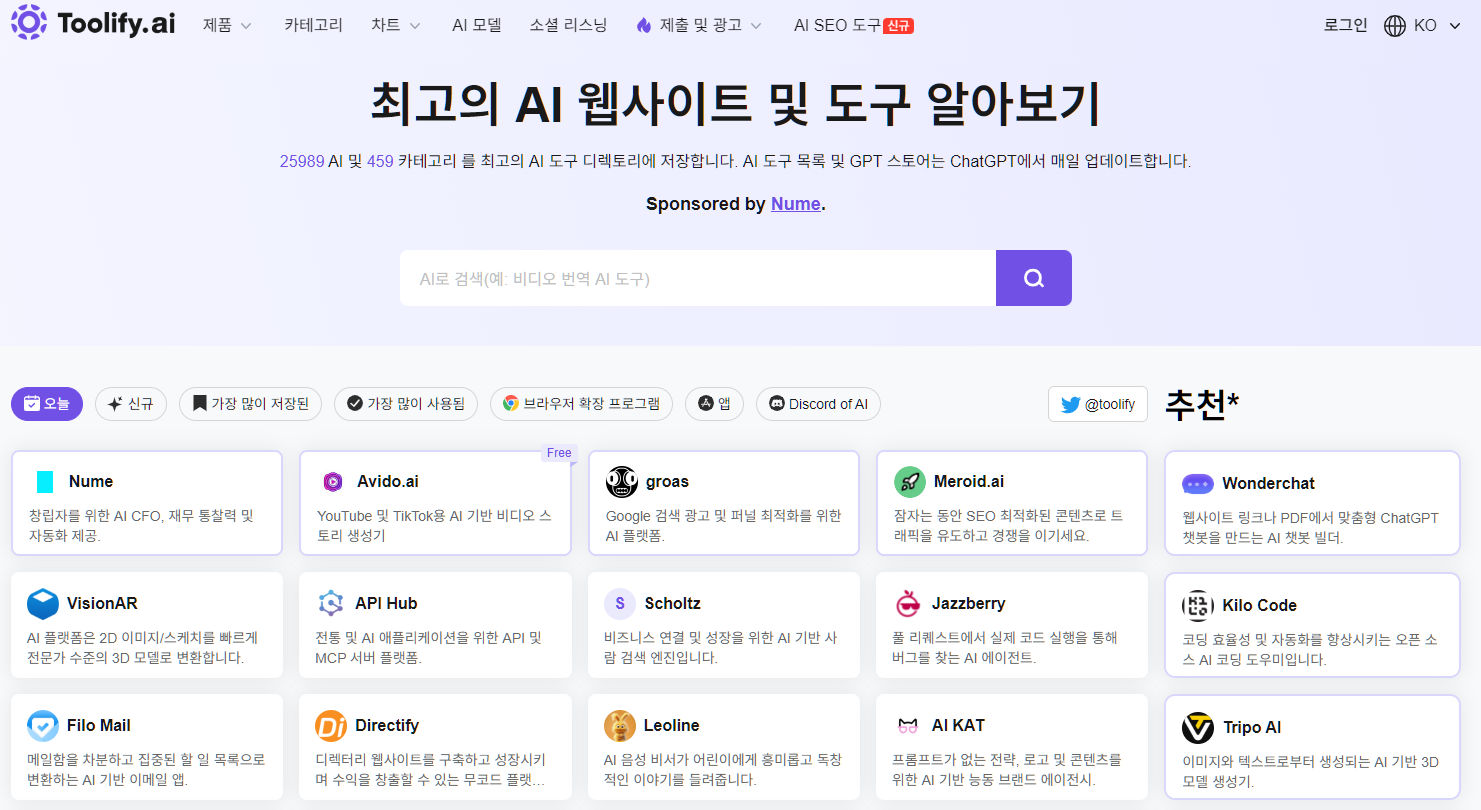Screen dimensions: 1481x810
Task: Click the Leoline logo icon
Action: (x=620, y=726)
